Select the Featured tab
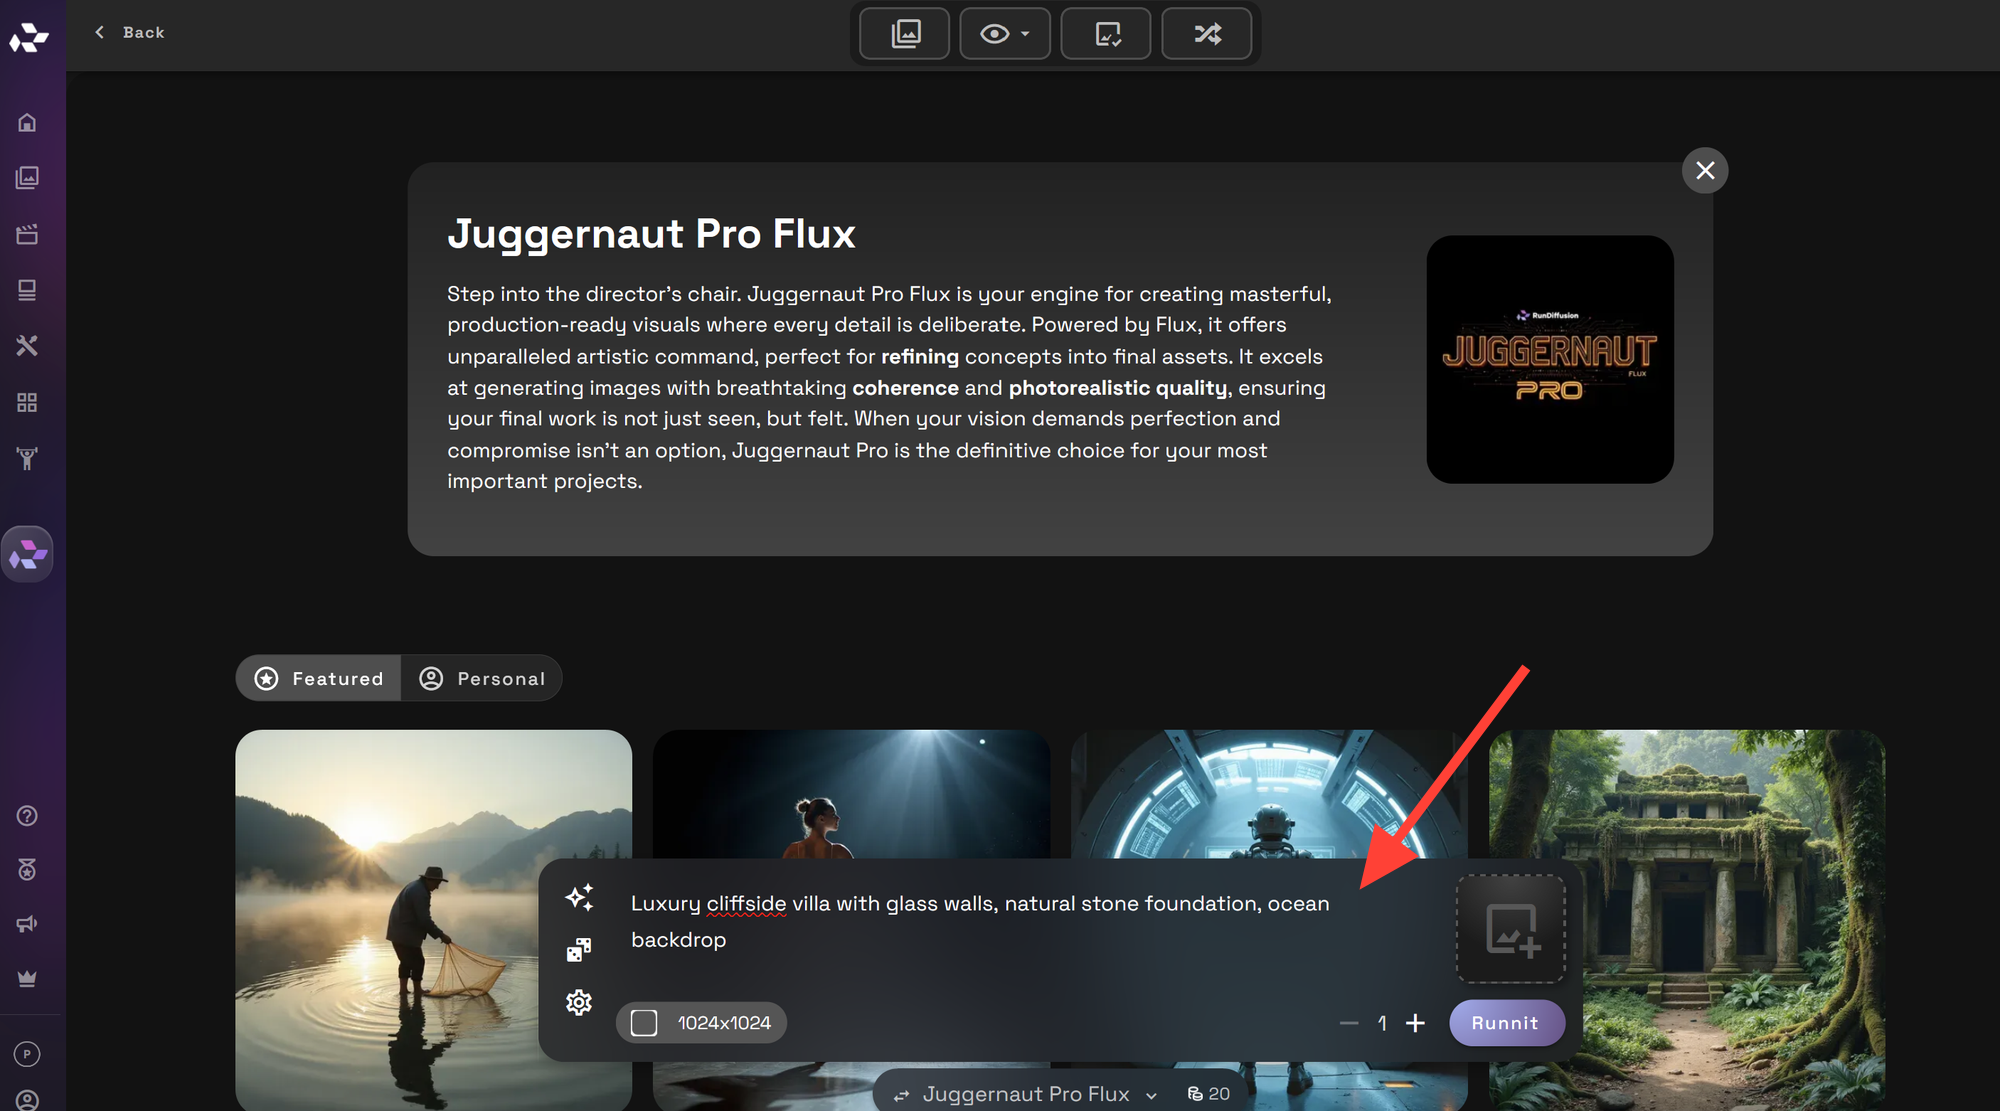Image resolution: width=2000 pixels, height=1111 pixels. tap(319, 679)
